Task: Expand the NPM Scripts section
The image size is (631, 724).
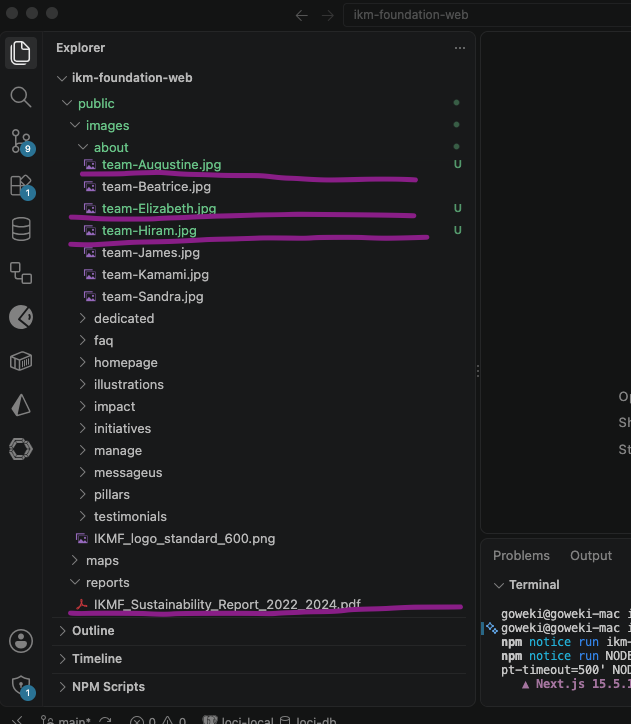Action: click(62, 687)
